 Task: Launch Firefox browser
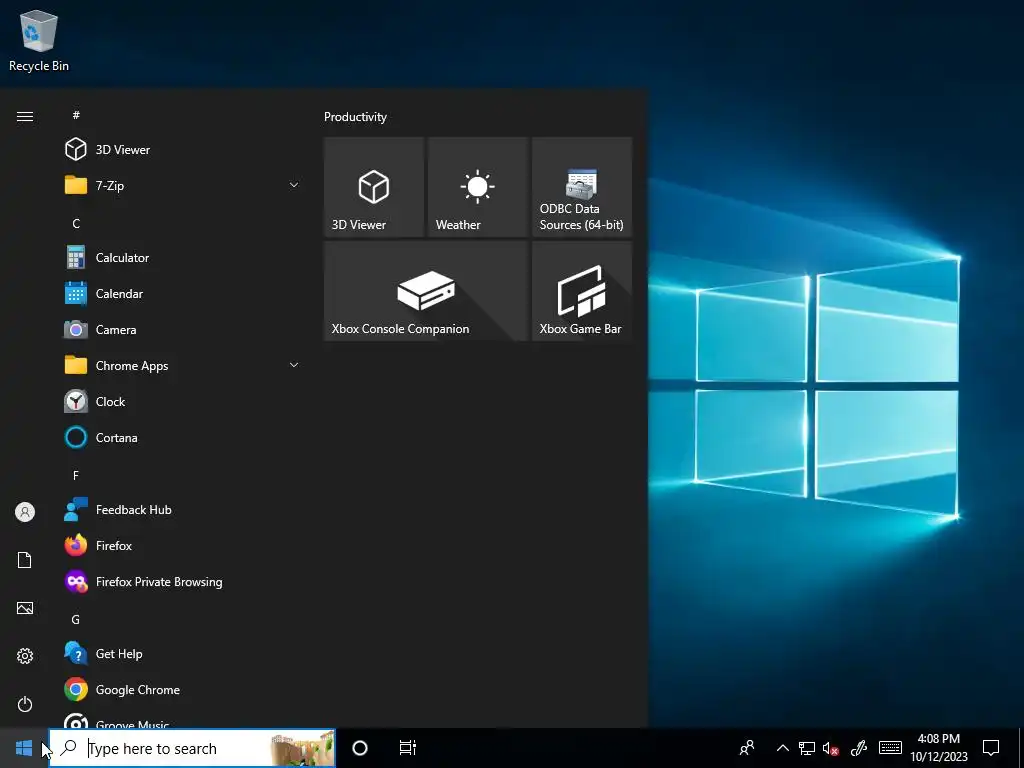[182, 545]
